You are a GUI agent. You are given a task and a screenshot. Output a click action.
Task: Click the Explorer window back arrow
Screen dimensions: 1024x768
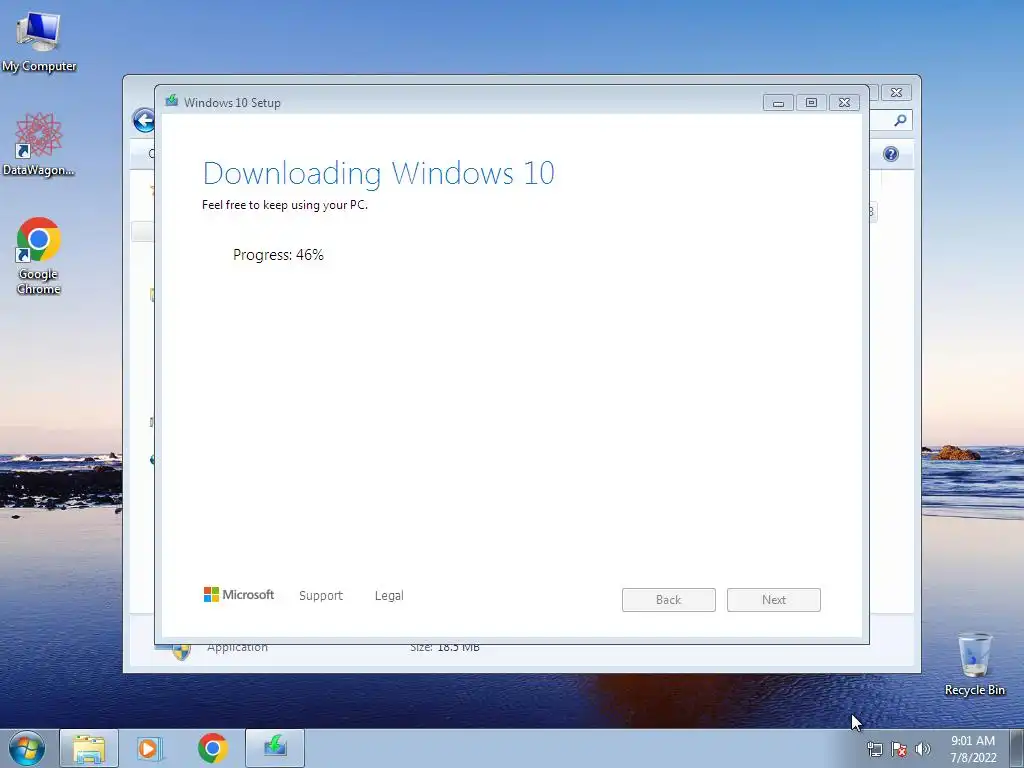[x=144, y=120]
